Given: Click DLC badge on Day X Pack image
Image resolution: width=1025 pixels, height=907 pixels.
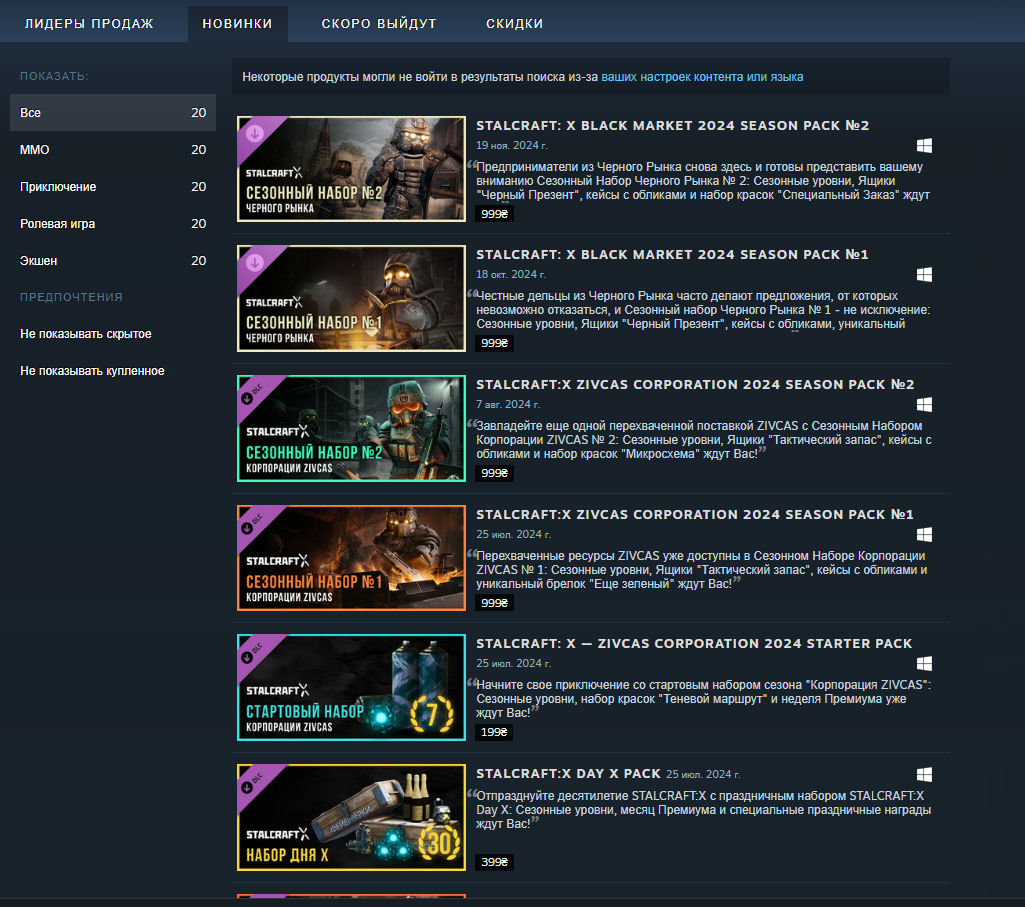Looking at the screenshot, I should (x=251, y=783).
